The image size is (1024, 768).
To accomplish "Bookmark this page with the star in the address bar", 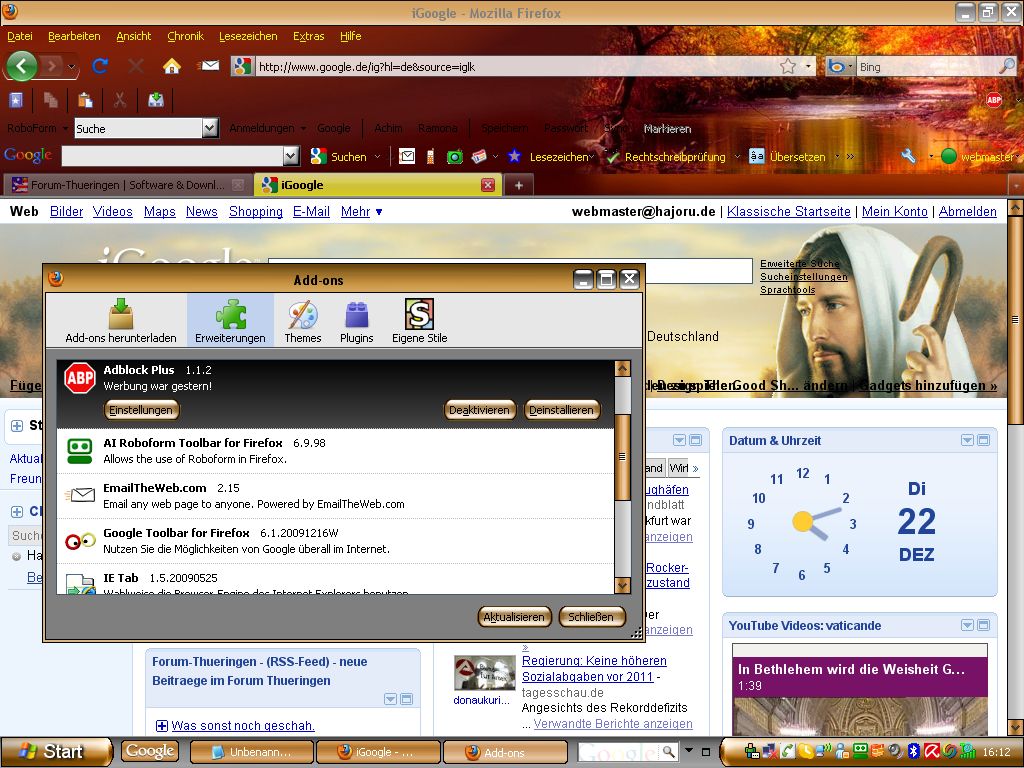I will 788,66.
